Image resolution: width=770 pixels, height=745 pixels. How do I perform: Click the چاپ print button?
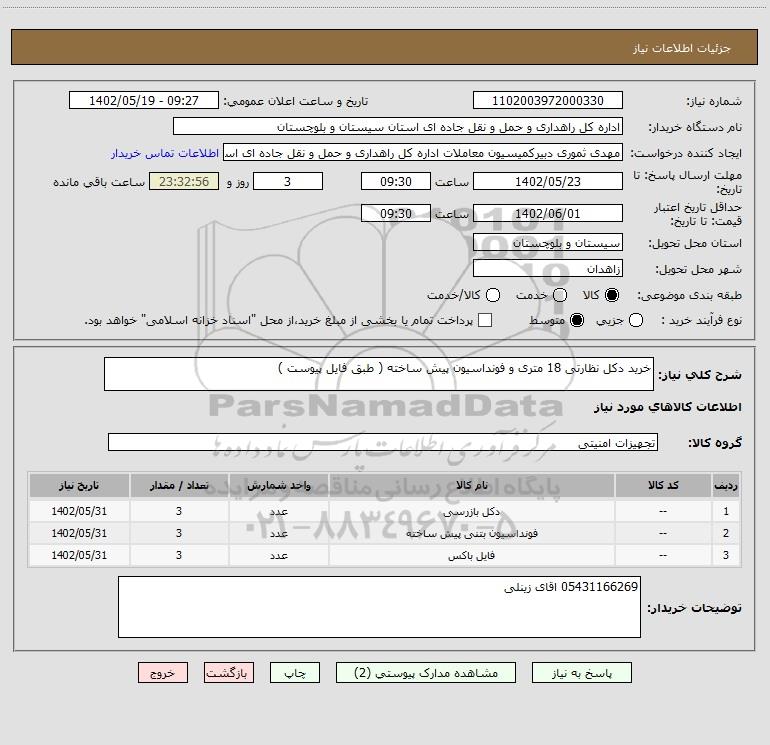coord(295,673)
